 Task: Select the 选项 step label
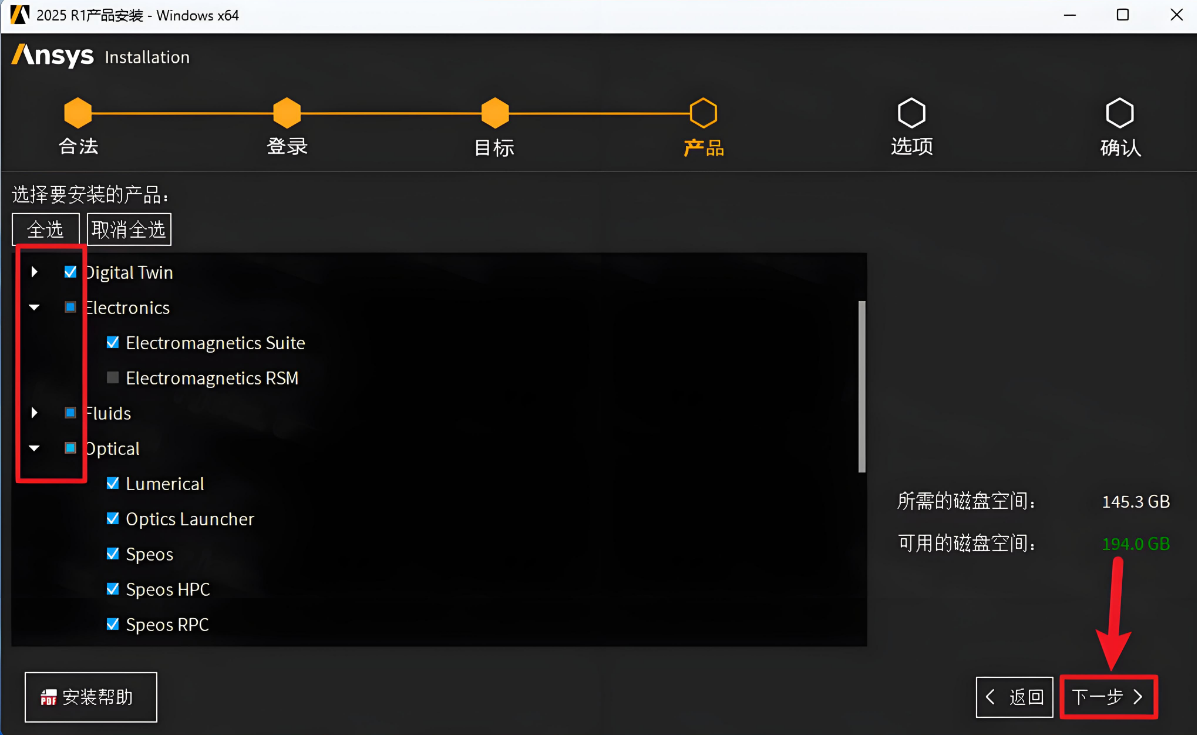coord(911,147)
